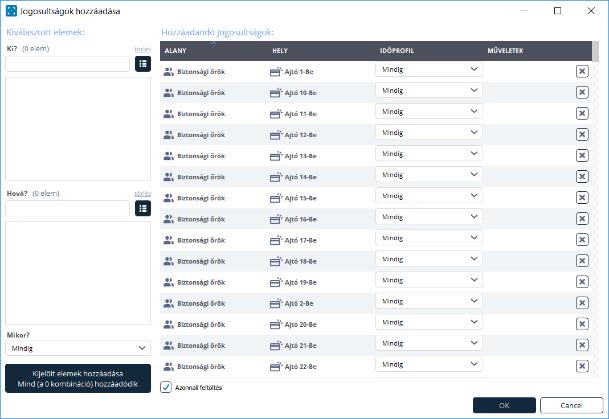The height and width of the screenshot is (419, 609).
Task: Open the time profile dropdown for Ajtó 1-Be
Action: pos(429,70)
